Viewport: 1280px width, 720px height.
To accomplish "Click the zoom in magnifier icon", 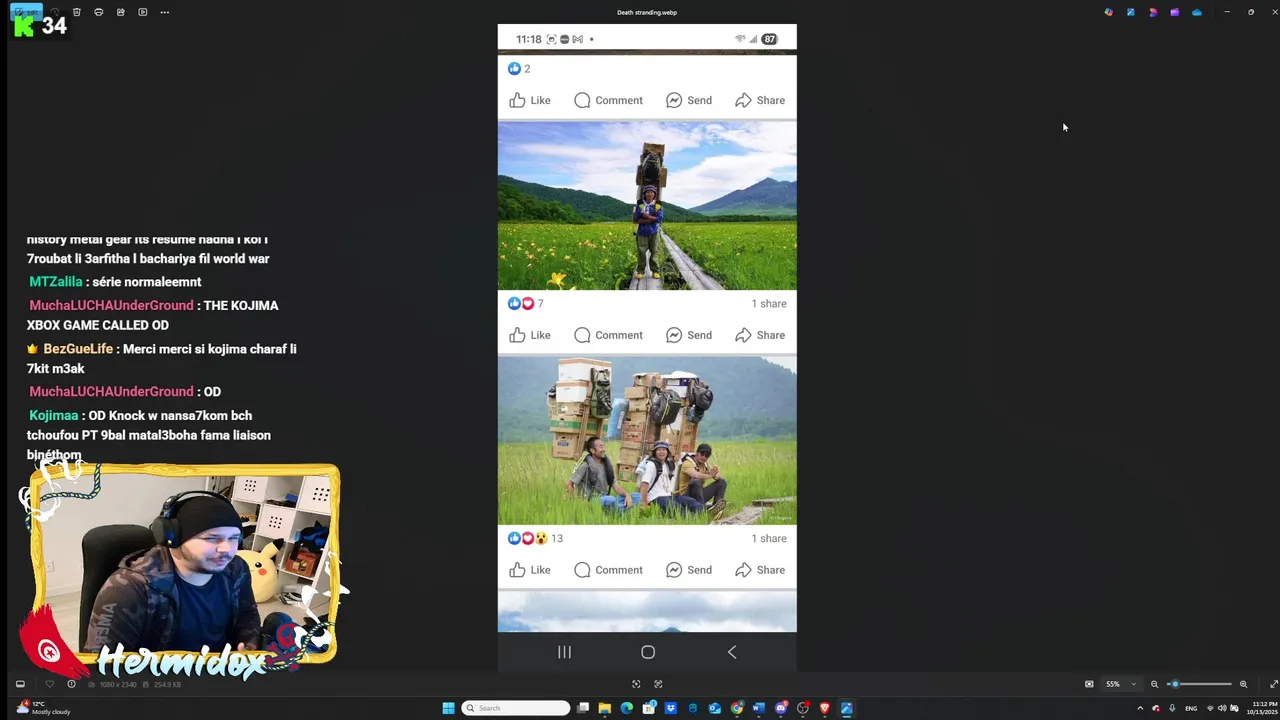I will (x=1243, y=684).
